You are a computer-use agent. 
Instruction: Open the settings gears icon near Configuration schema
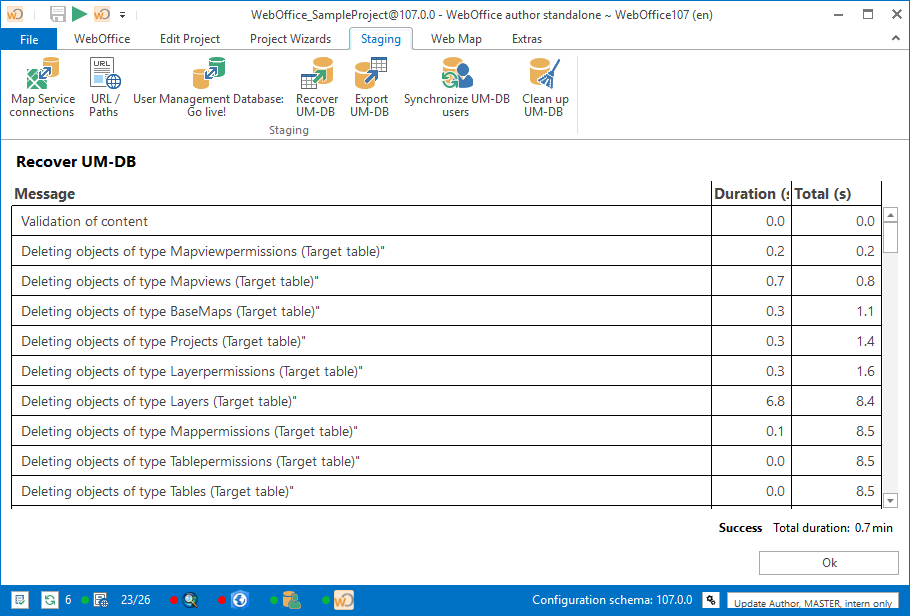tap(710, 599)
